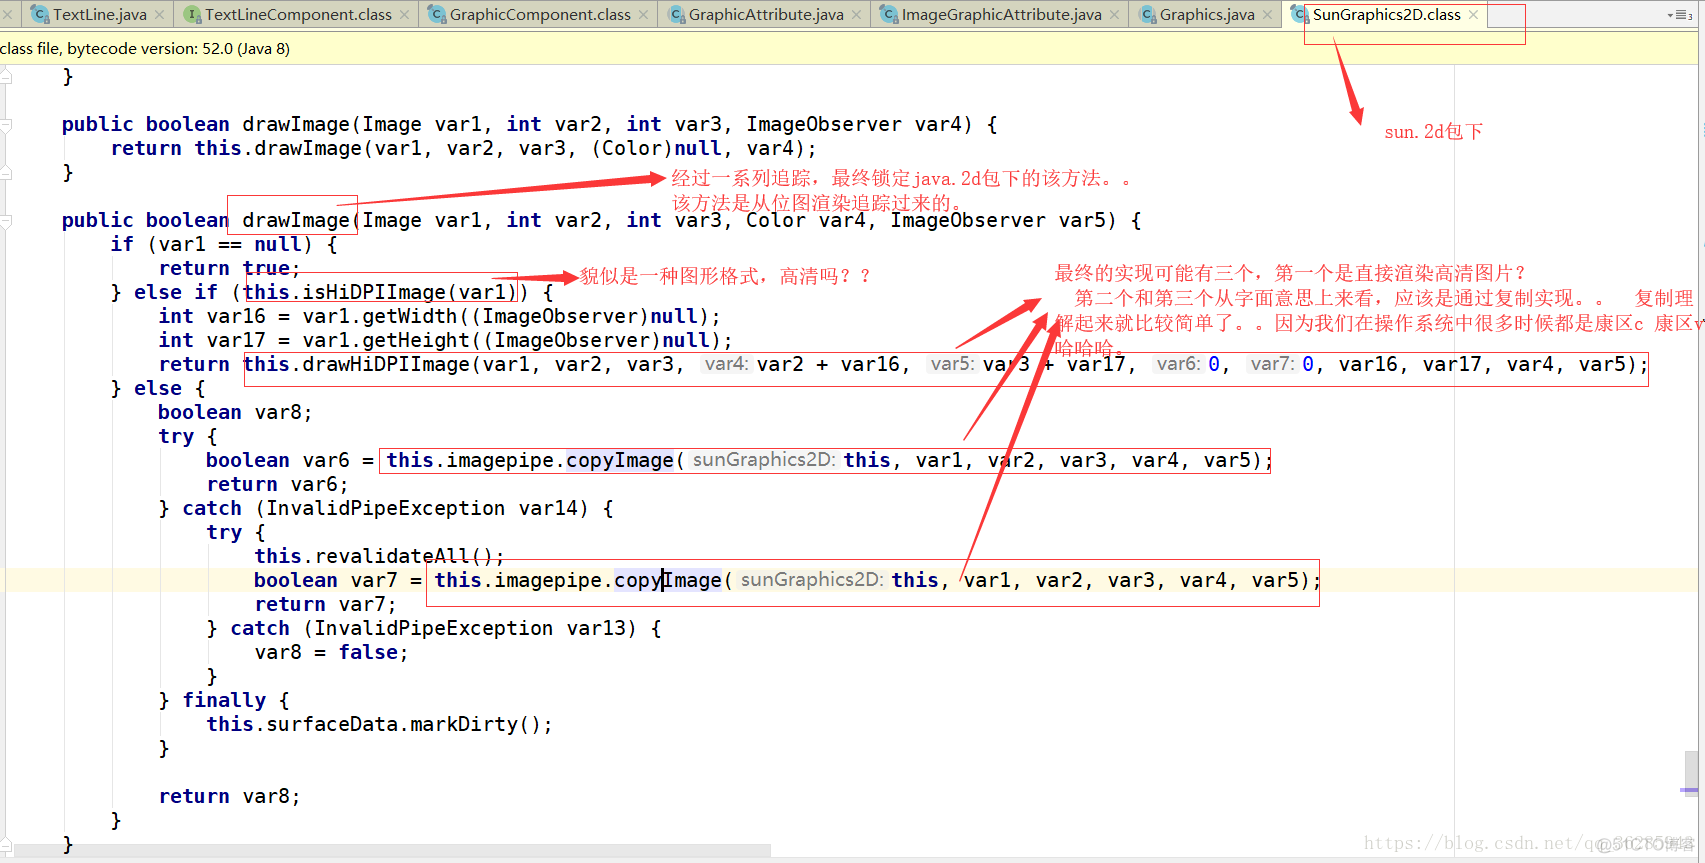
Task: Close the TextLineComponent.class tab
Action: pyautogui.click(x=404, y=15)
